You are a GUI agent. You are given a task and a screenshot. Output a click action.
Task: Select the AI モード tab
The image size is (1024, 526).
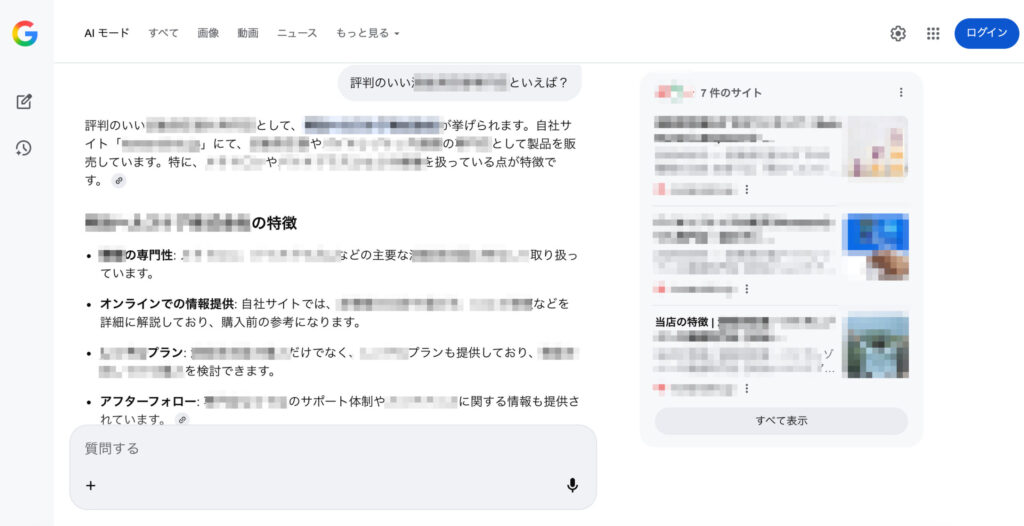[x=107, y=33]
